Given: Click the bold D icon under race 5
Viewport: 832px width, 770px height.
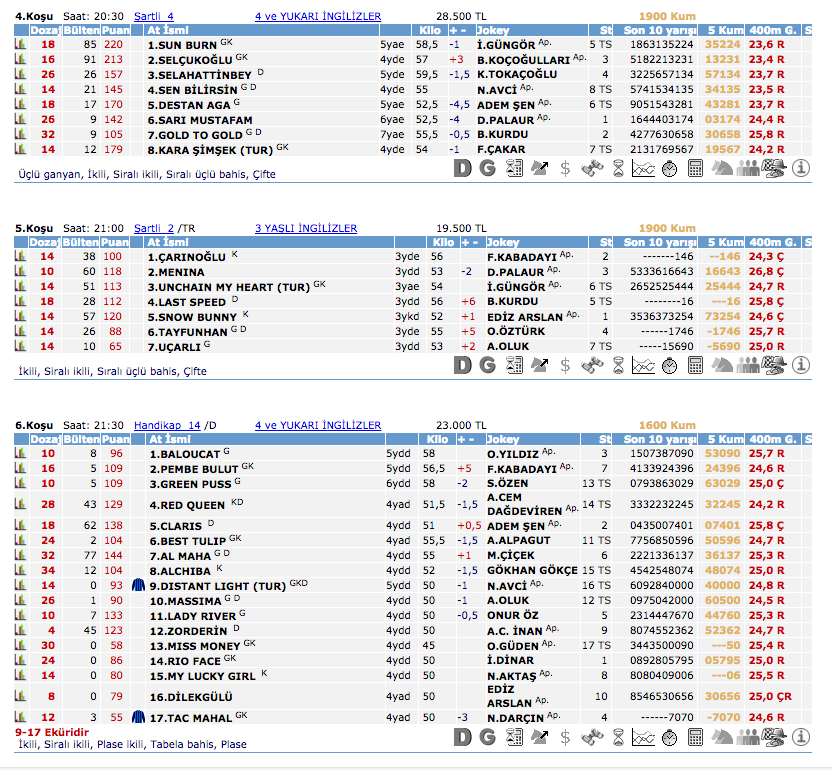Looking at the screenshot, I should 462,365.
